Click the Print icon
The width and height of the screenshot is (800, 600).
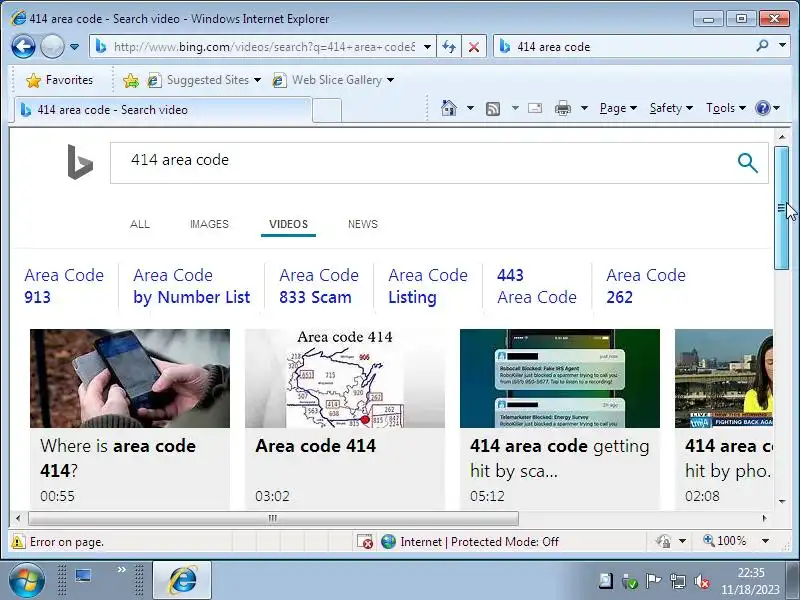click(x=563, y=108)
